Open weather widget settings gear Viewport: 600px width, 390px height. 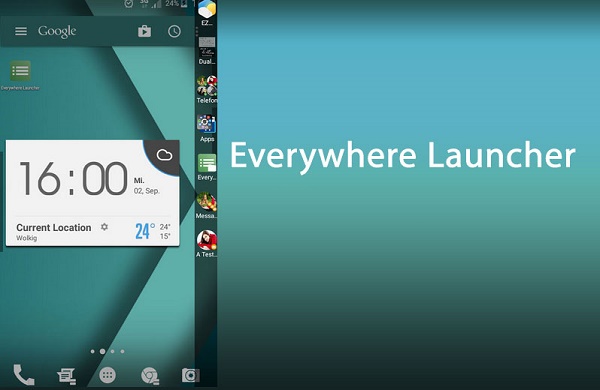[104, 227]
